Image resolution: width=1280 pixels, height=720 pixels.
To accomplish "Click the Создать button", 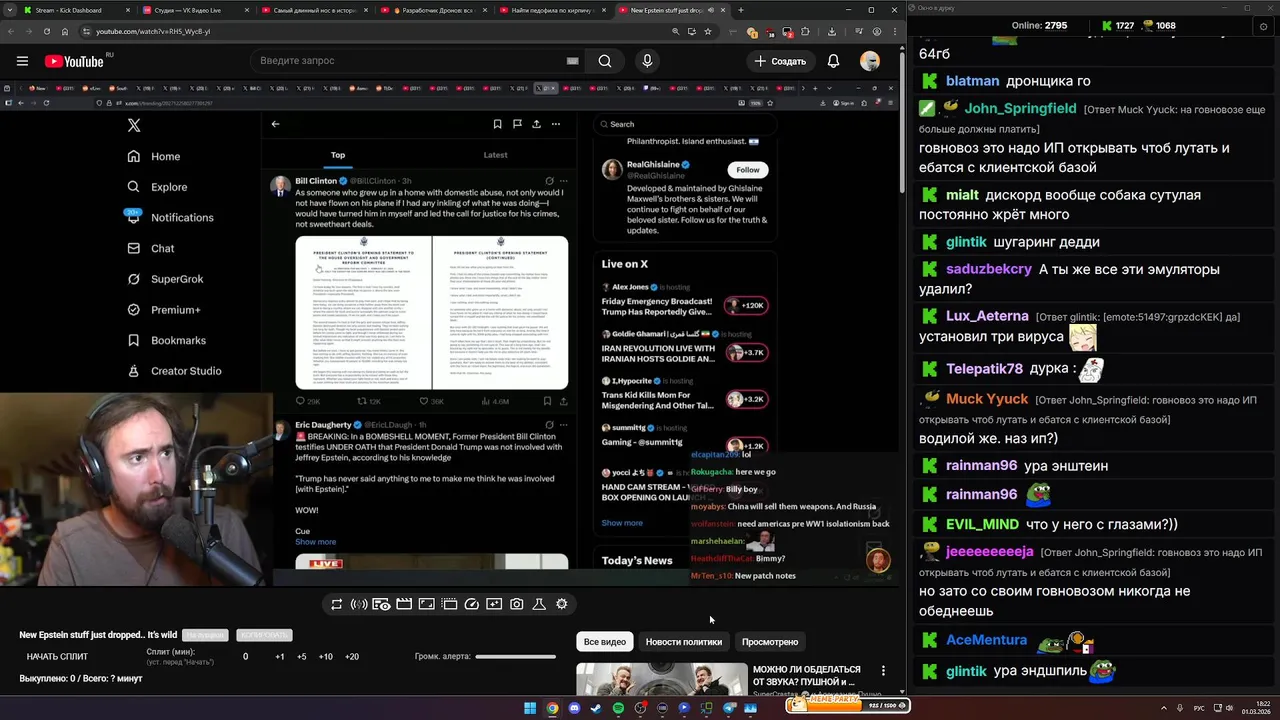I will (780, 61).
